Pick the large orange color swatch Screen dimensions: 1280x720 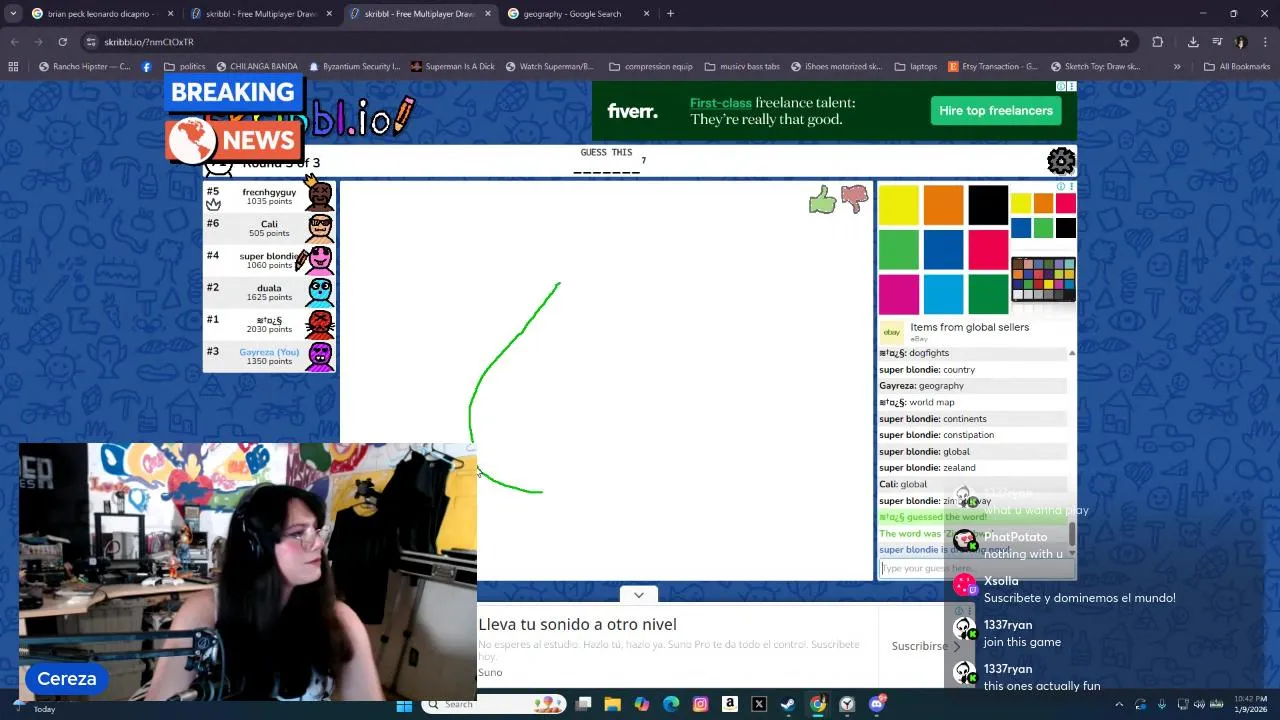[x=943, y=205]
